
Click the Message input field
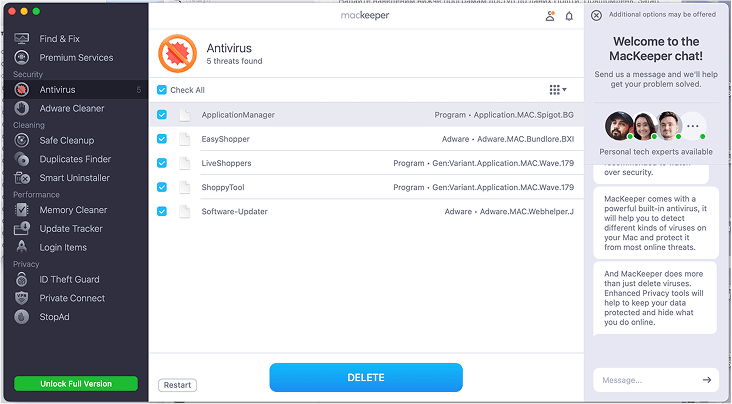649,380
